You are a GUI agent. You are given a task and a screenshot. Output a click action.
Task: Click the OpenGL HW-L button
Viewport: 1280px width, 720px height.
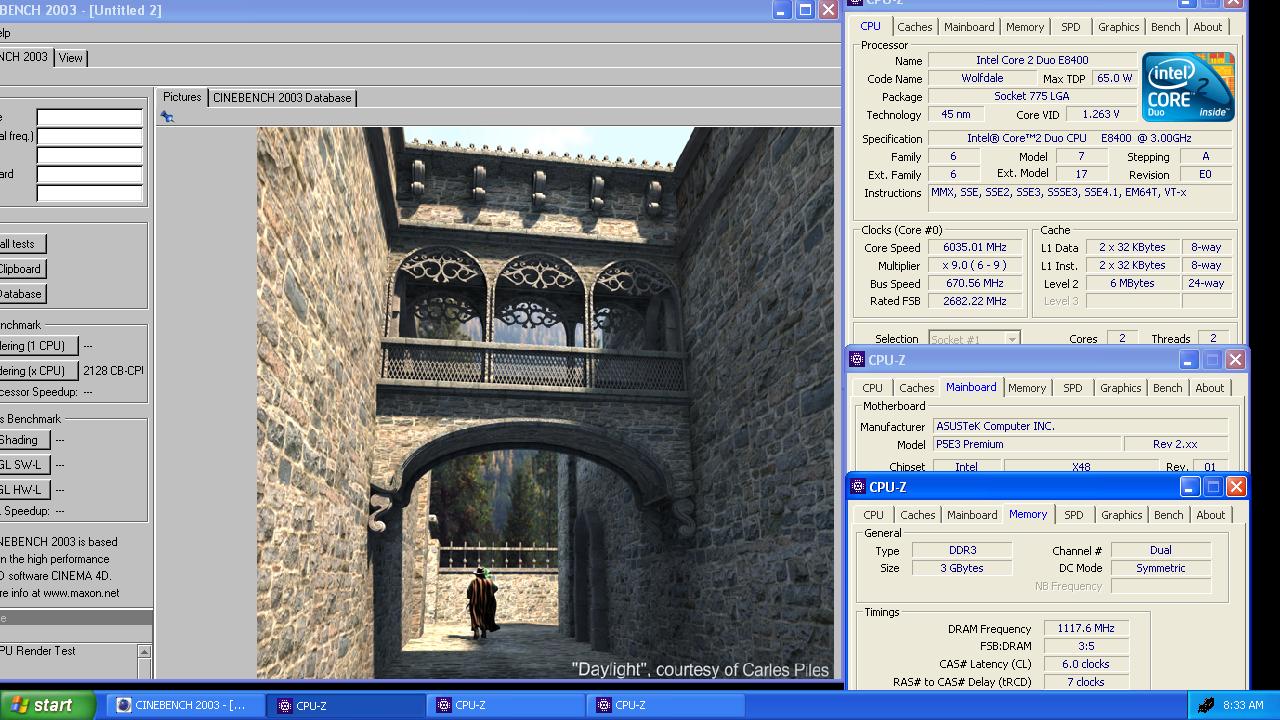24,490
